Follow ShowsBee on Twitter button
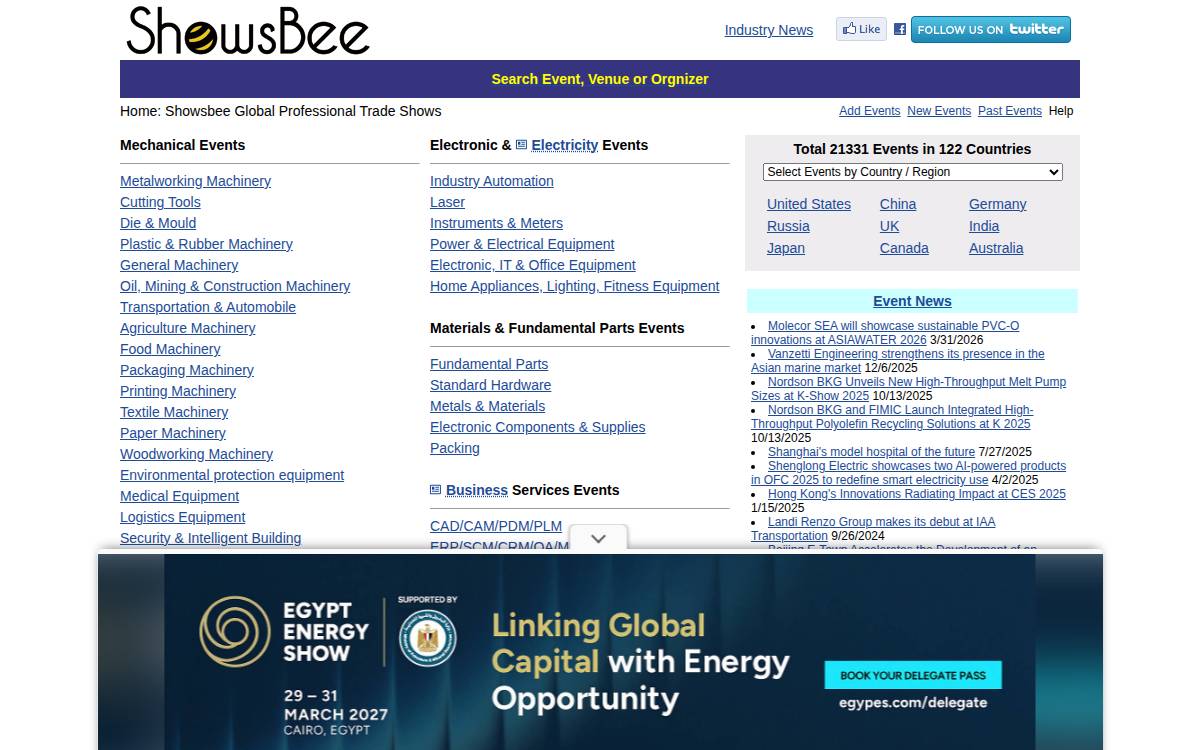This screenshot has height=750, width=1200. click(x=990, y=29)
